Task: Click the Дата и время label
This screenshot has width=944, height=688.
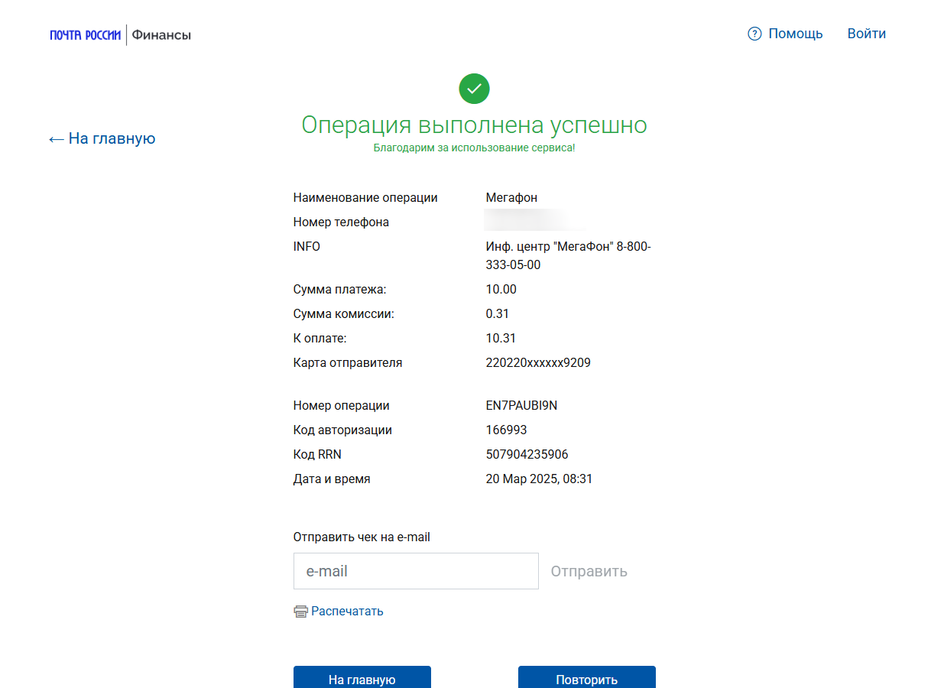Action: point(332,479)
